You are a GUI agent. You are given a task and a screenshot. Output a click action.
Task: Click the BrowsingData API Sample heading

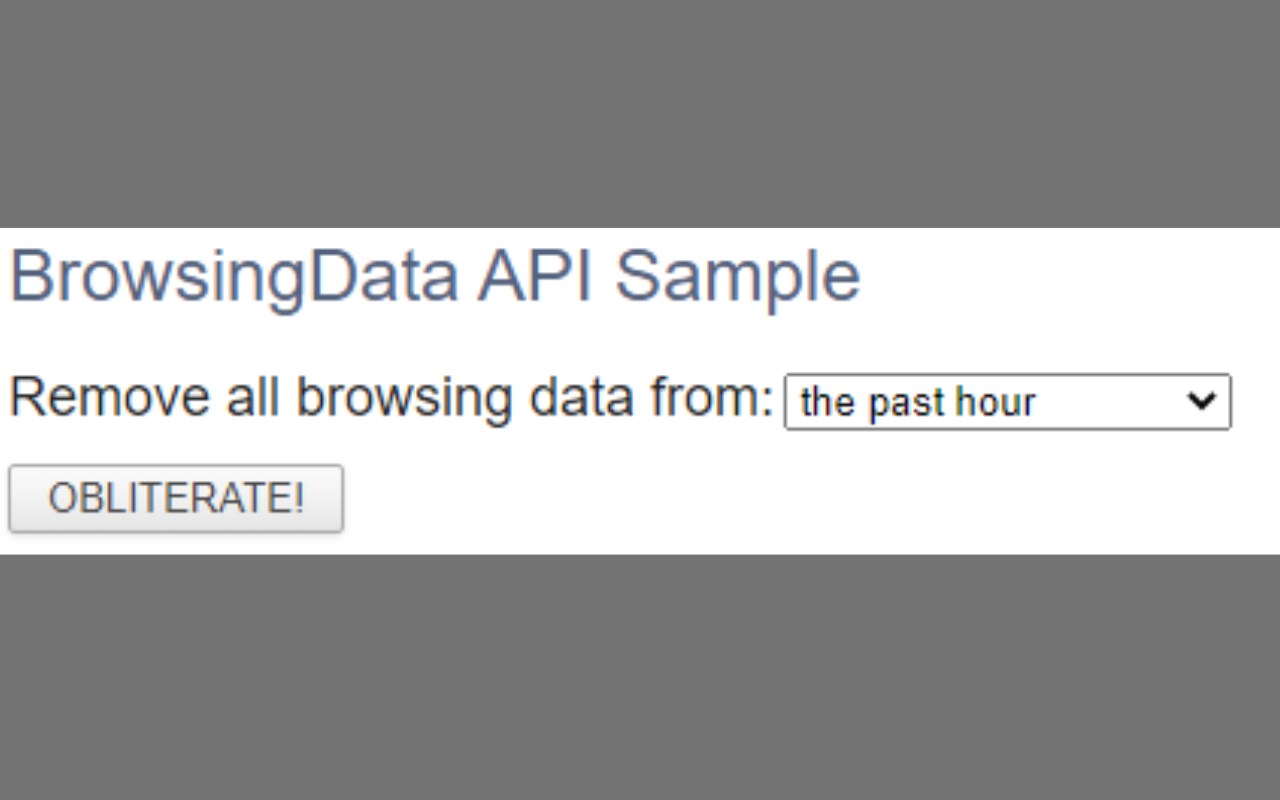point(435,275)
